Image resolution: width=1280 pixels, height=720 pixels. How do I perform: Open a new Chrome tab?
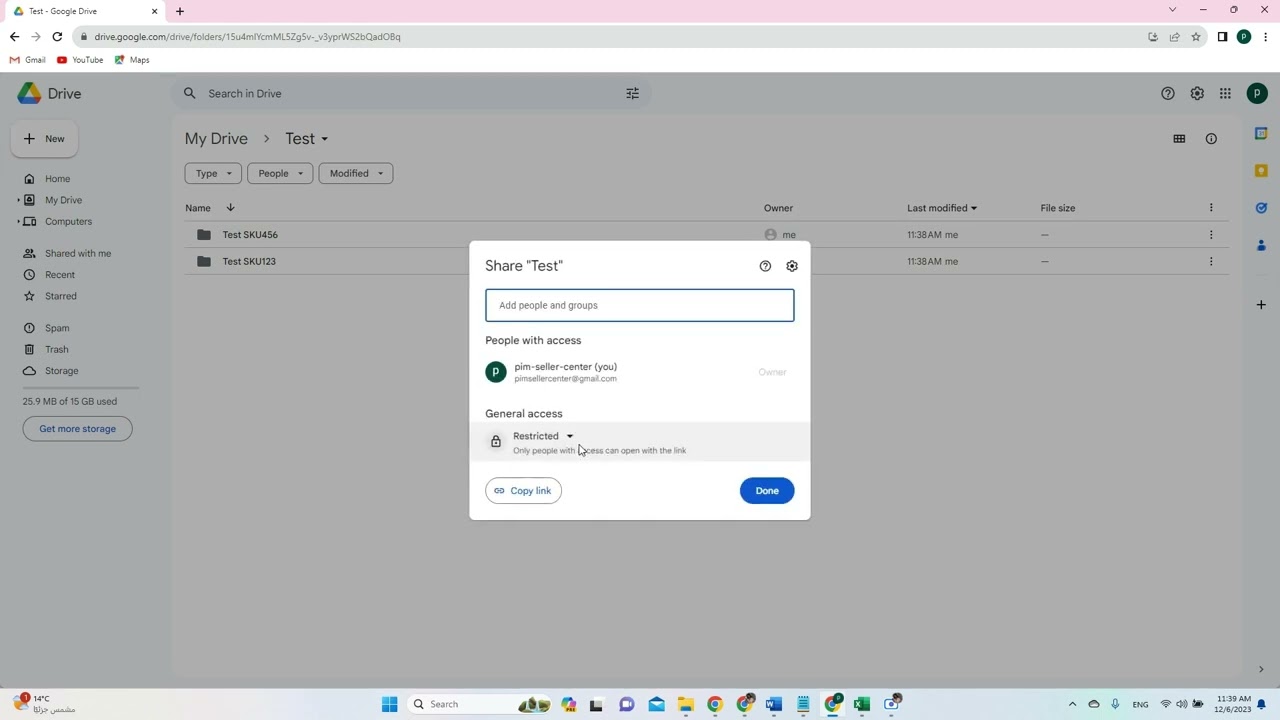[180, 11]
